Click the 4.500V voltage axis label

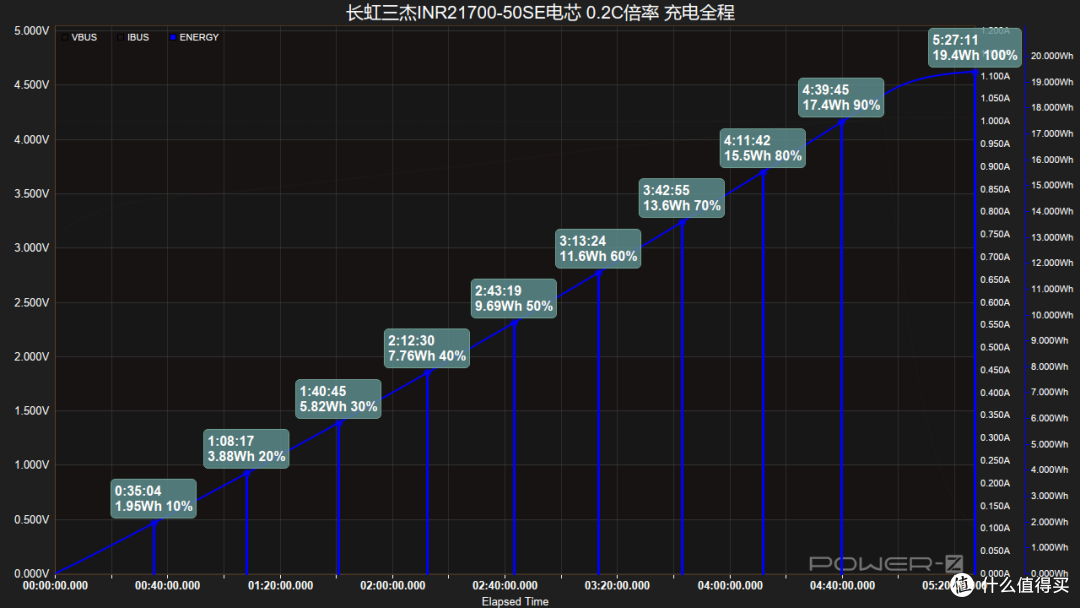pyautogui.click(x=32, y=85)
